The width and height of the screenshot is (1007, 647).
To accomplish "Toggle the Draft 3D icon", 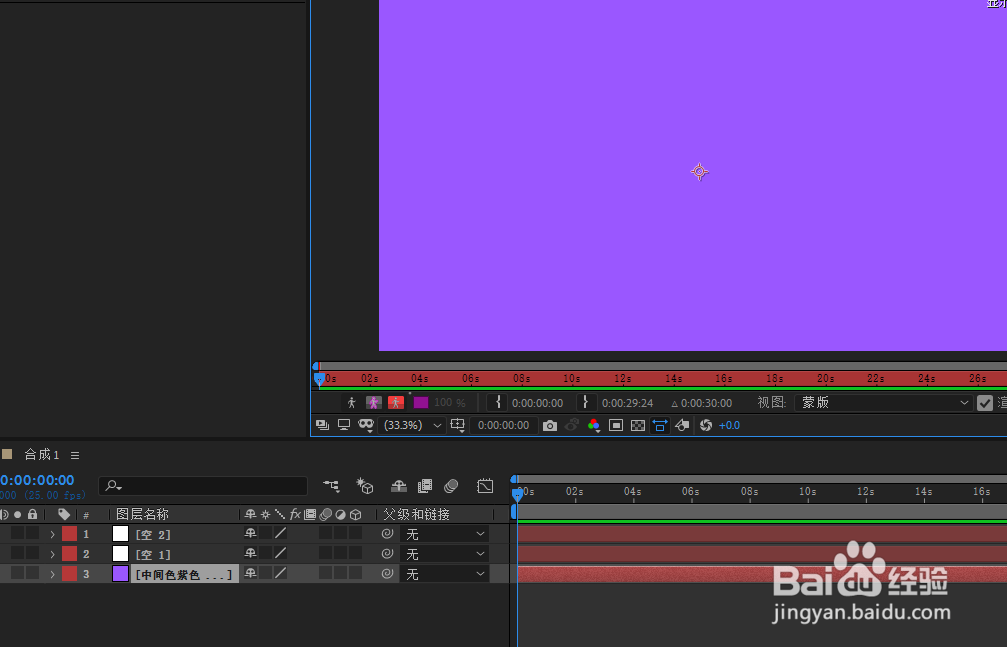I will click(x=365, y=486).
